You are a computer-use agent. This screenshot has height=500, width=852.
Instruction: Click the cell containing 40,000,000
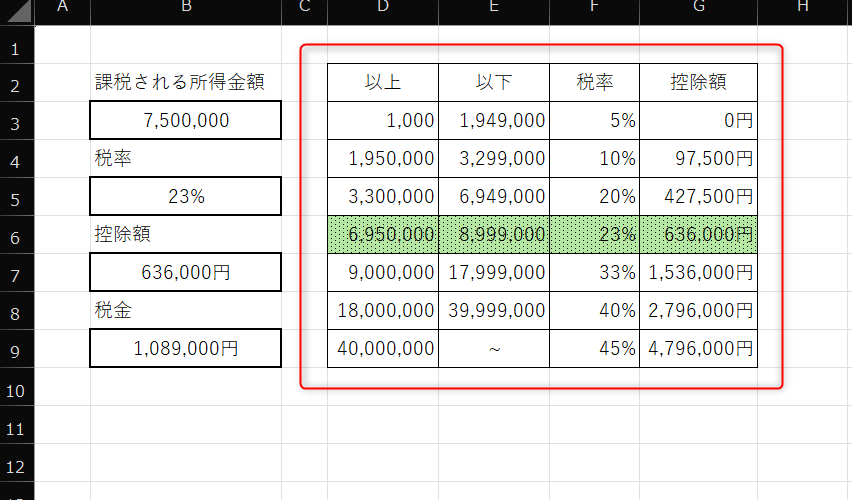pos(383,349)
